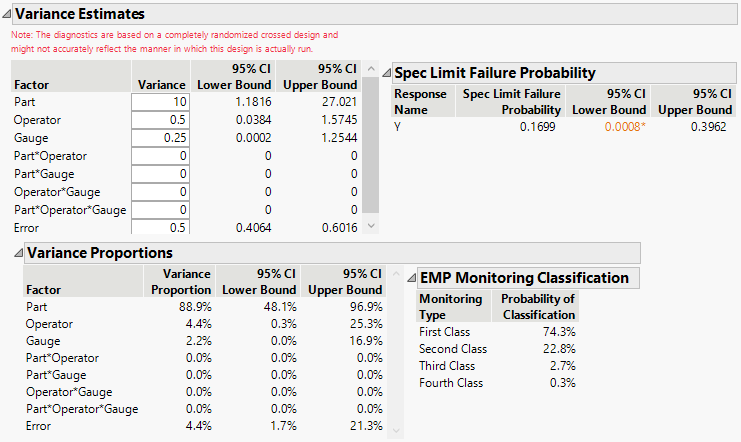Click the Error variance input field
The image size is (741, 442).
click(x=159, y=228)
